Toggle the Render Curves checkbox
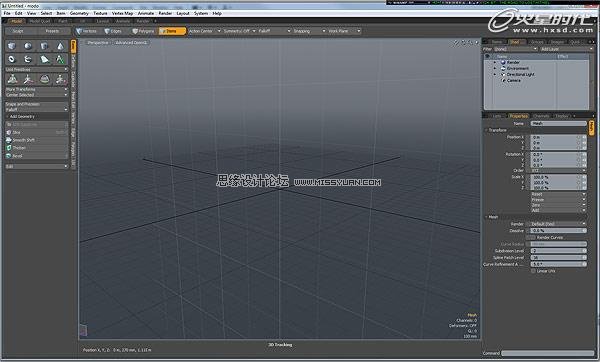The width and height of the screenshot is (600, 362). pos(532,238)
